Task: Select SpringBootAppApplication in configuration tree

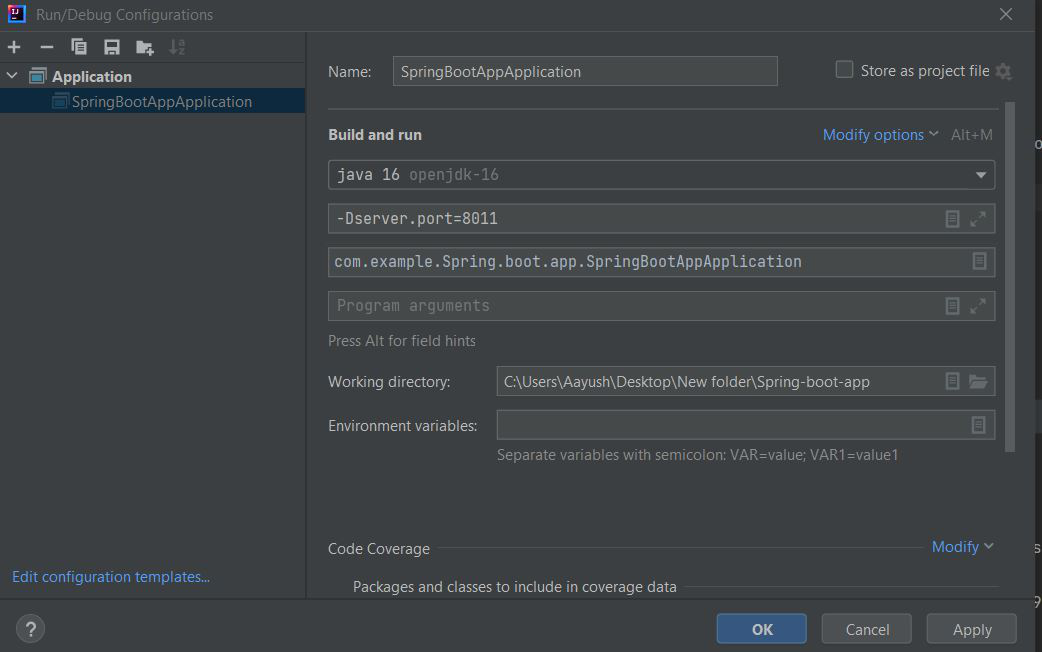Action: point(161,101)
